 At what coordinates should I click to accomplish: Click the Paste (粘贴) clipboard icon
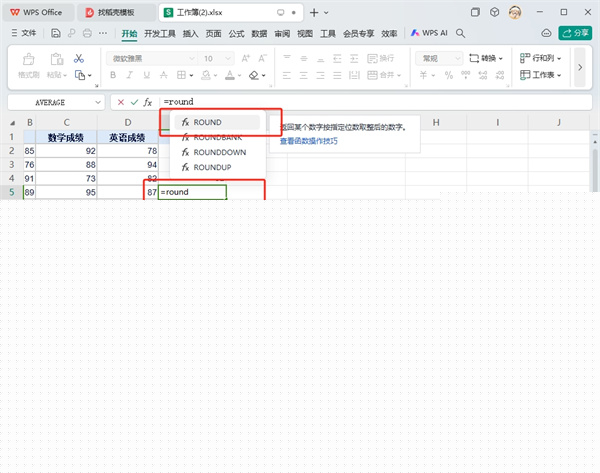click(x=57, y=59)
